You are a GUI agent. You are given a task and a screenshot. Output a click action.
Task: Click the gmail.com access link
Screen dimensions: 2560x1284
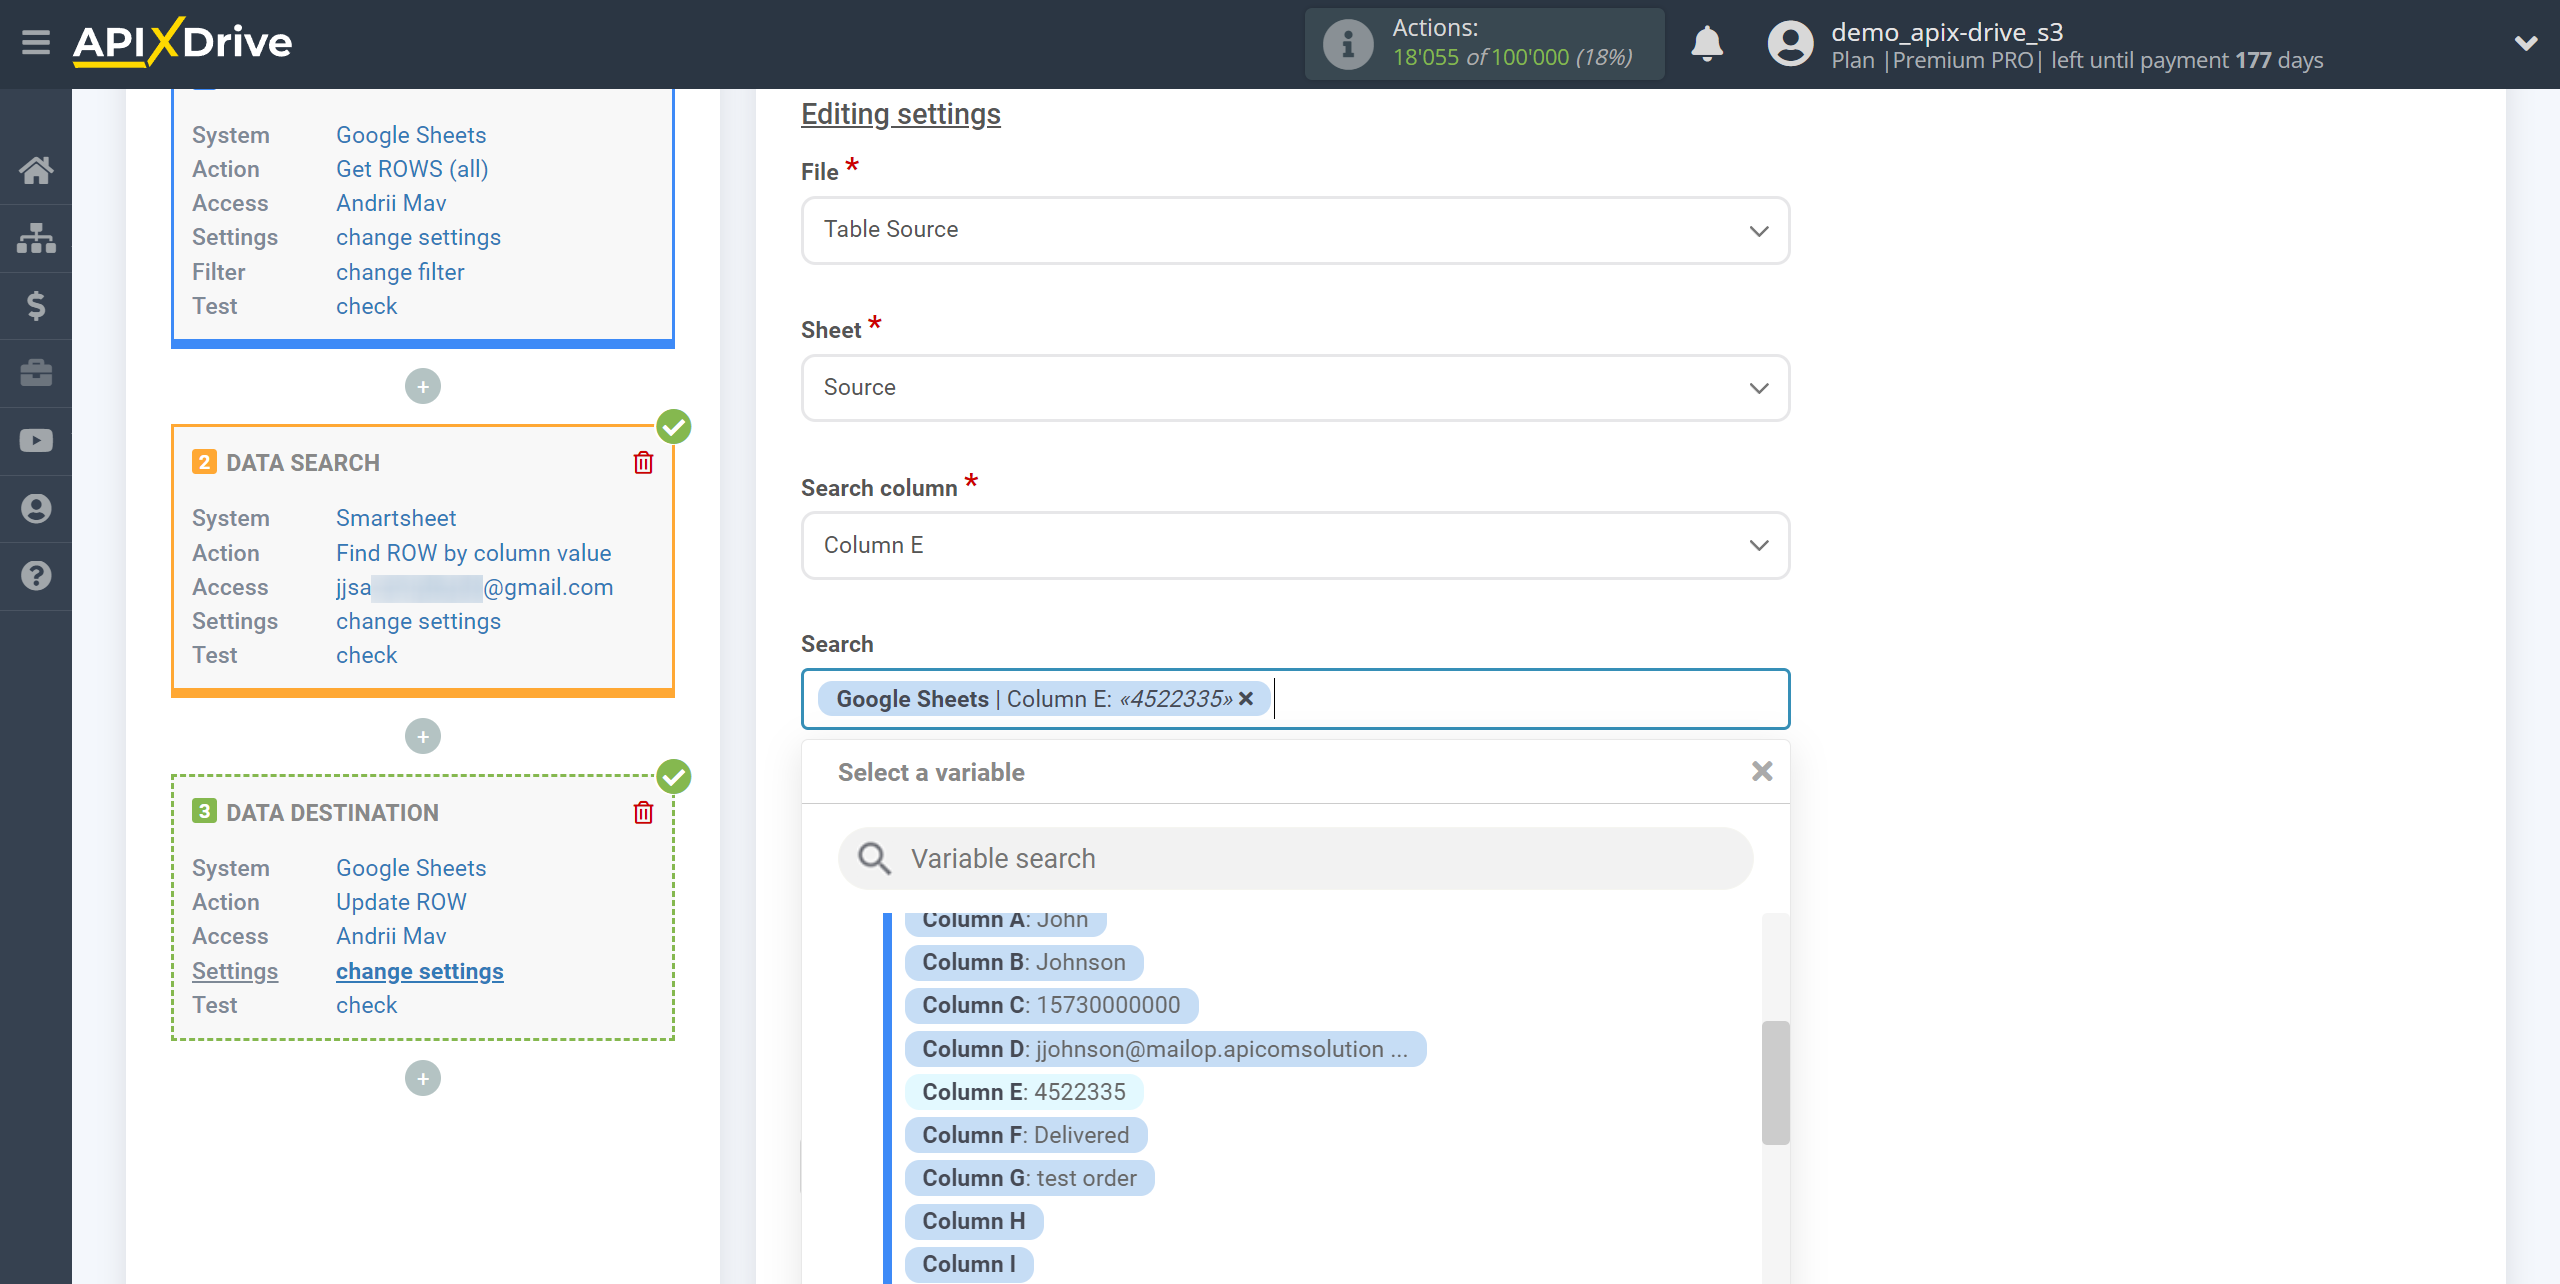tap(474, 587)
